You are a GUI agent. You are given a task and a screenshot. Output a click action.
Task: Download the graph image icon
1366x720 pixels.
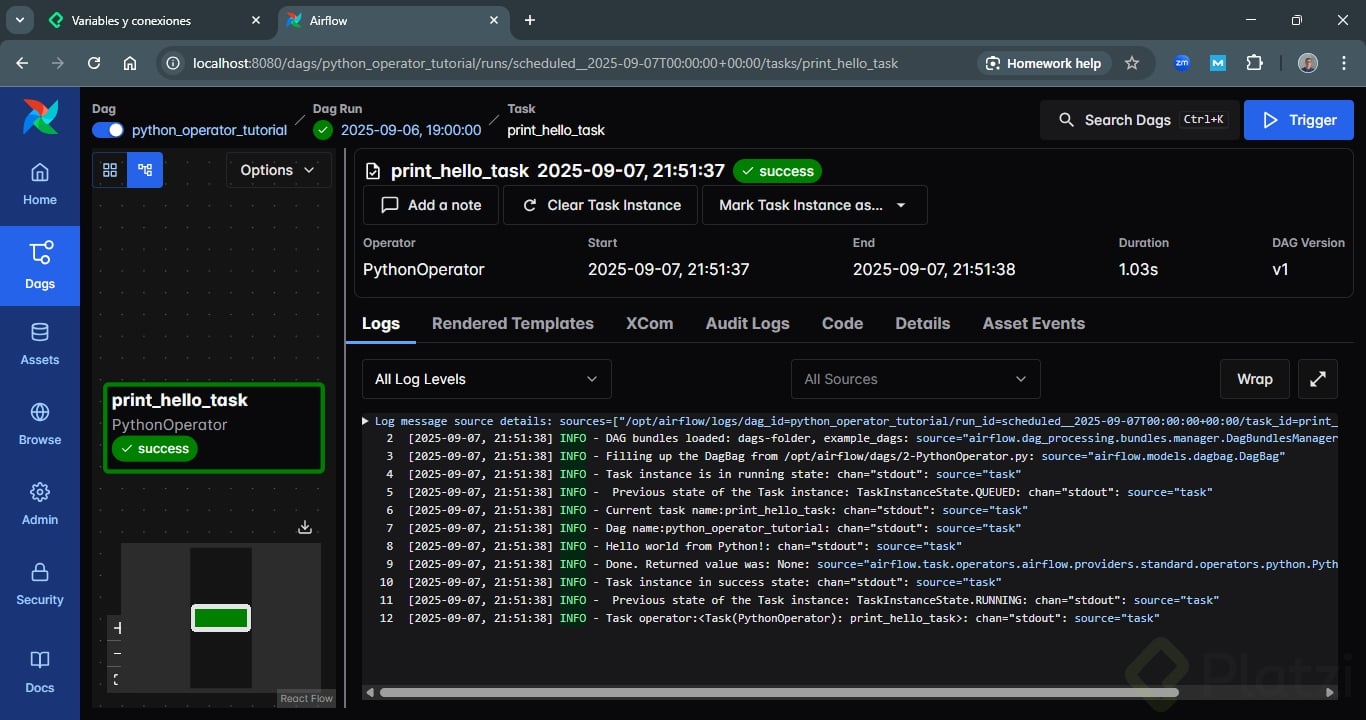(x=305, y=527)
